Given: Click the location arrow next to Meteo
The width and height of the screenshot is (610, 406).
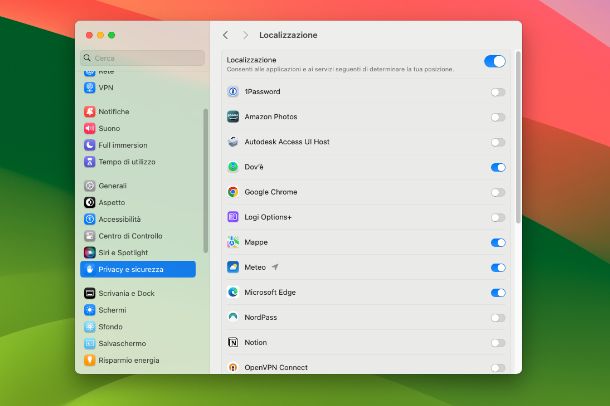Looking at the screenshot, I should point(275,267).
